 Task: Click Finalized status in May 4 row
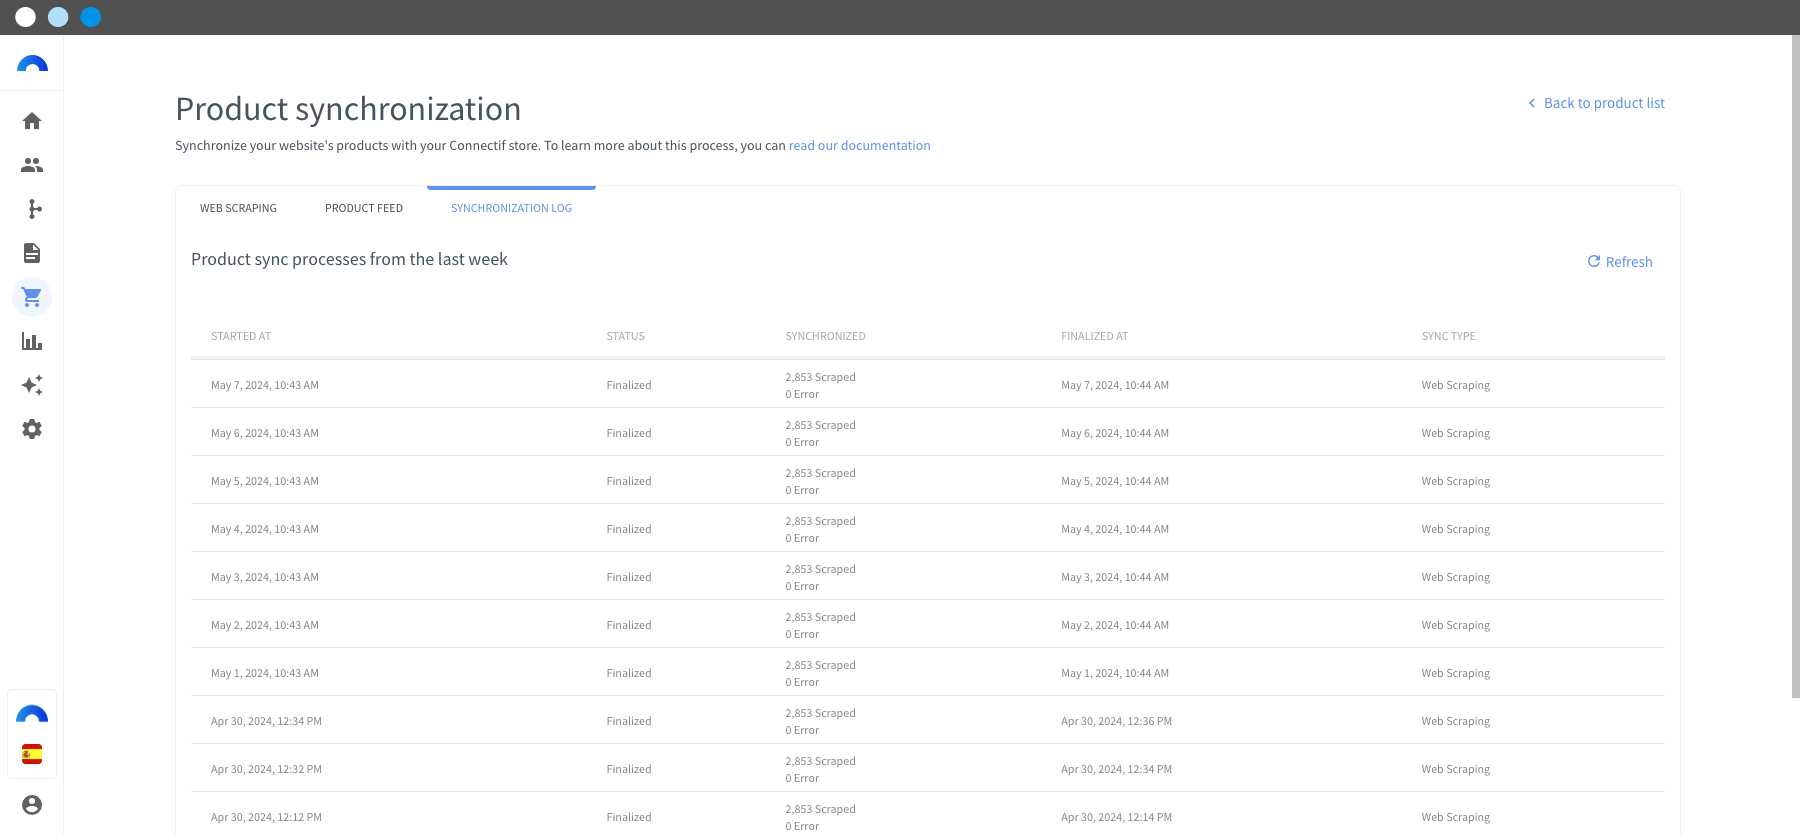pyautogui.click(x=629, y=529)
